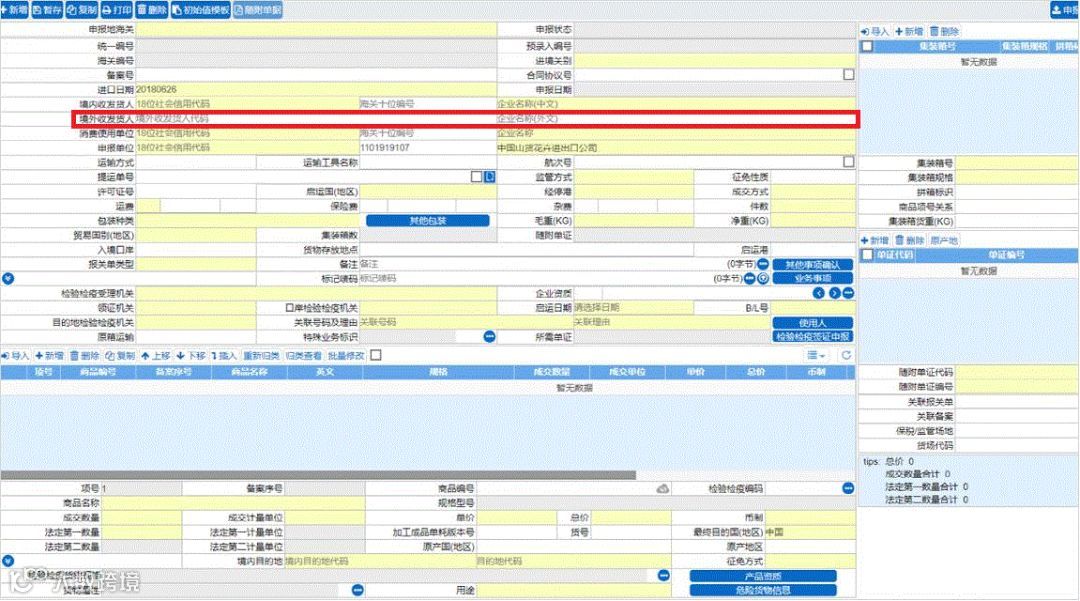Click the minus icon in 备注 row
Screen dimensions: 1080x601
763,264
